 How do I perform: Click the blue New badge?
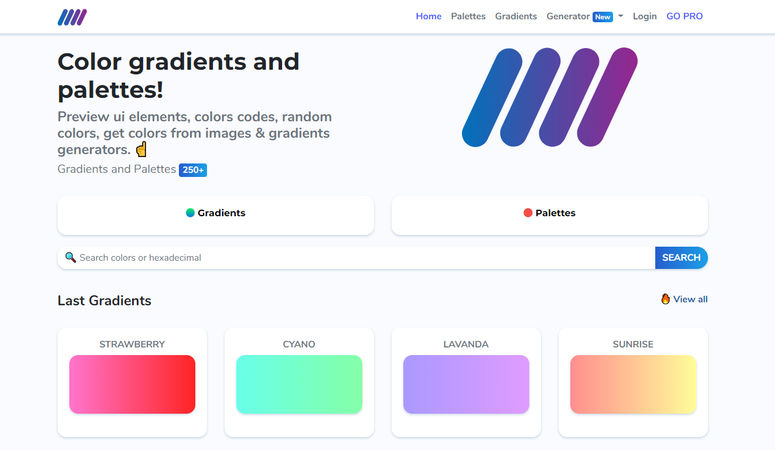pos(603,17)
